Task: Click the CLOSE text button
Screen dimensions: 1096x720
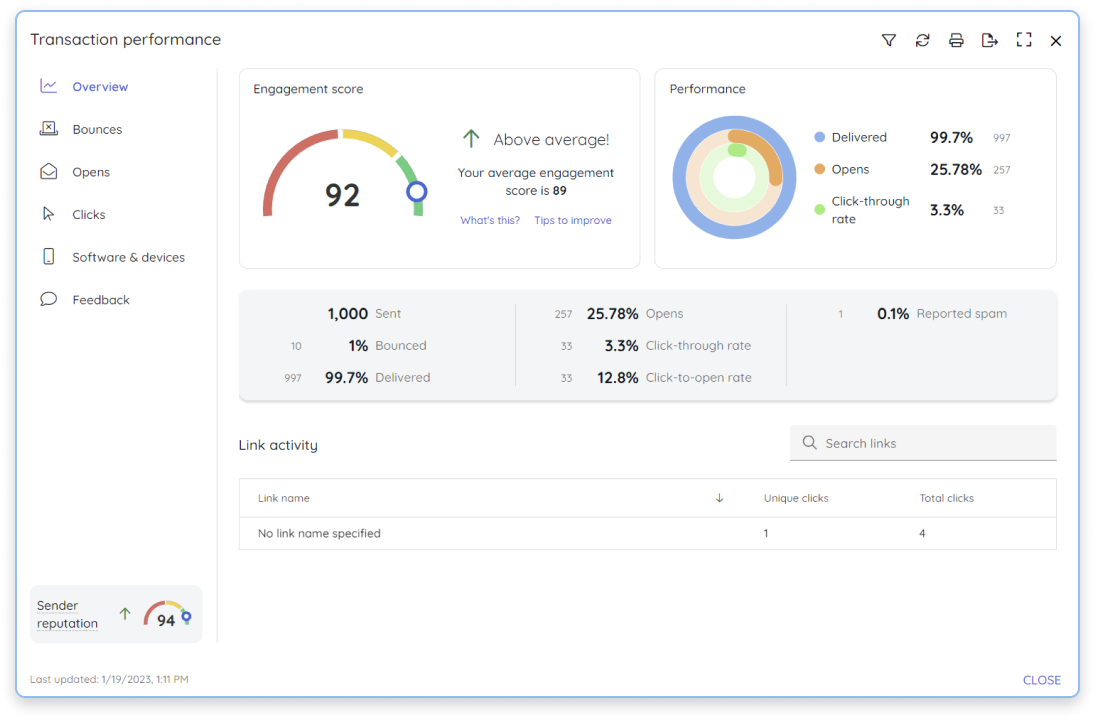Action: point(1041,680)
